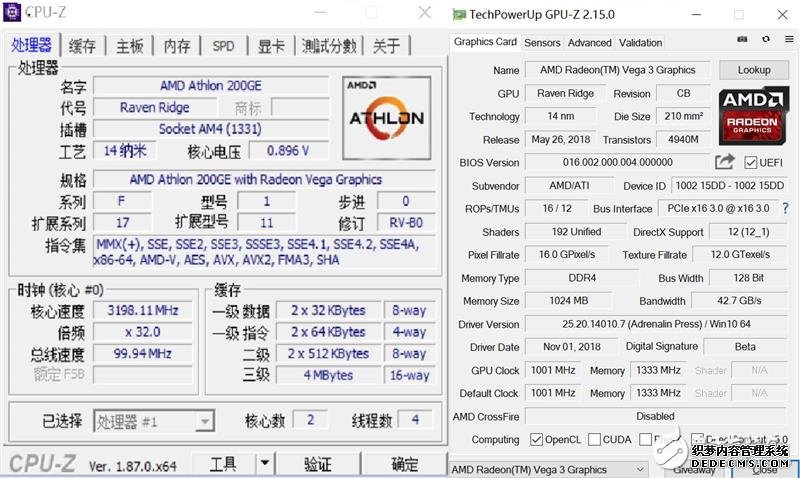Click the 指令集 instruction list field
This screenshot has height=478, width=800.
[264, 252]
